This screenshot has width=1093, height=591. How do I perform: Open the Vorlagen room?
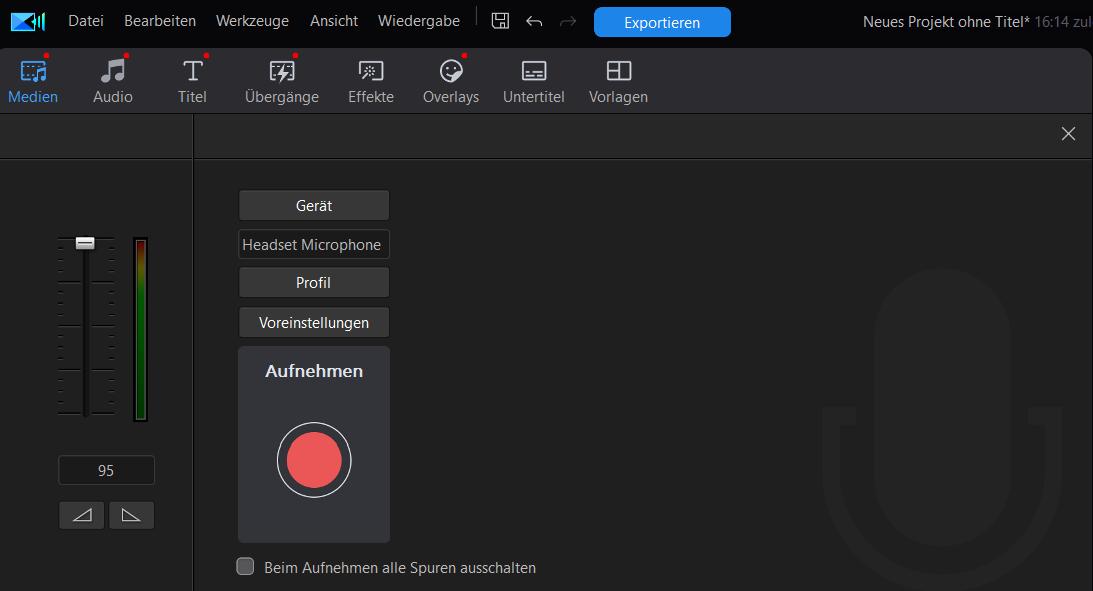(618, 82)
